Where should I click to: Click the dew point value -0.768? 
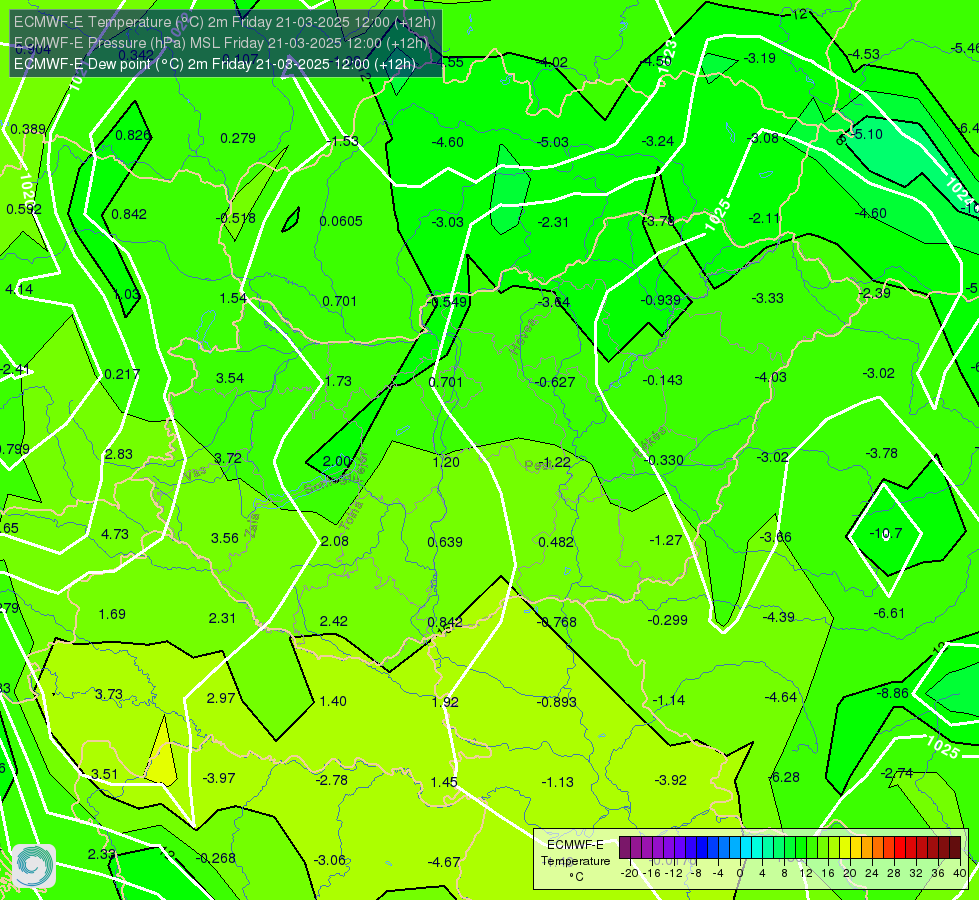tap(557, 622)
